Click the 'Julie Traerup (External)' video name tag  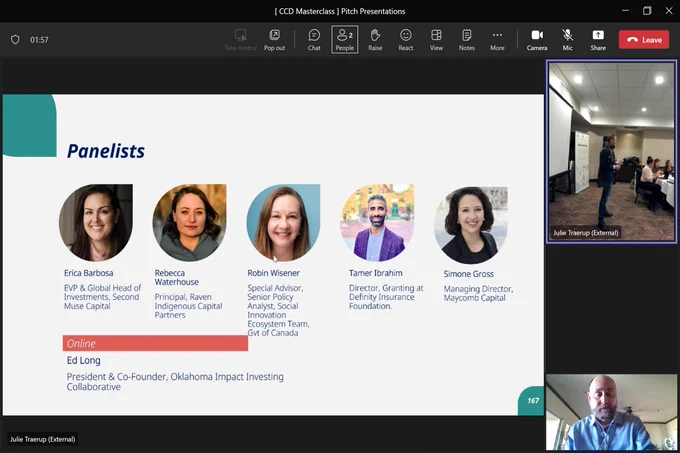click(585, 233)
